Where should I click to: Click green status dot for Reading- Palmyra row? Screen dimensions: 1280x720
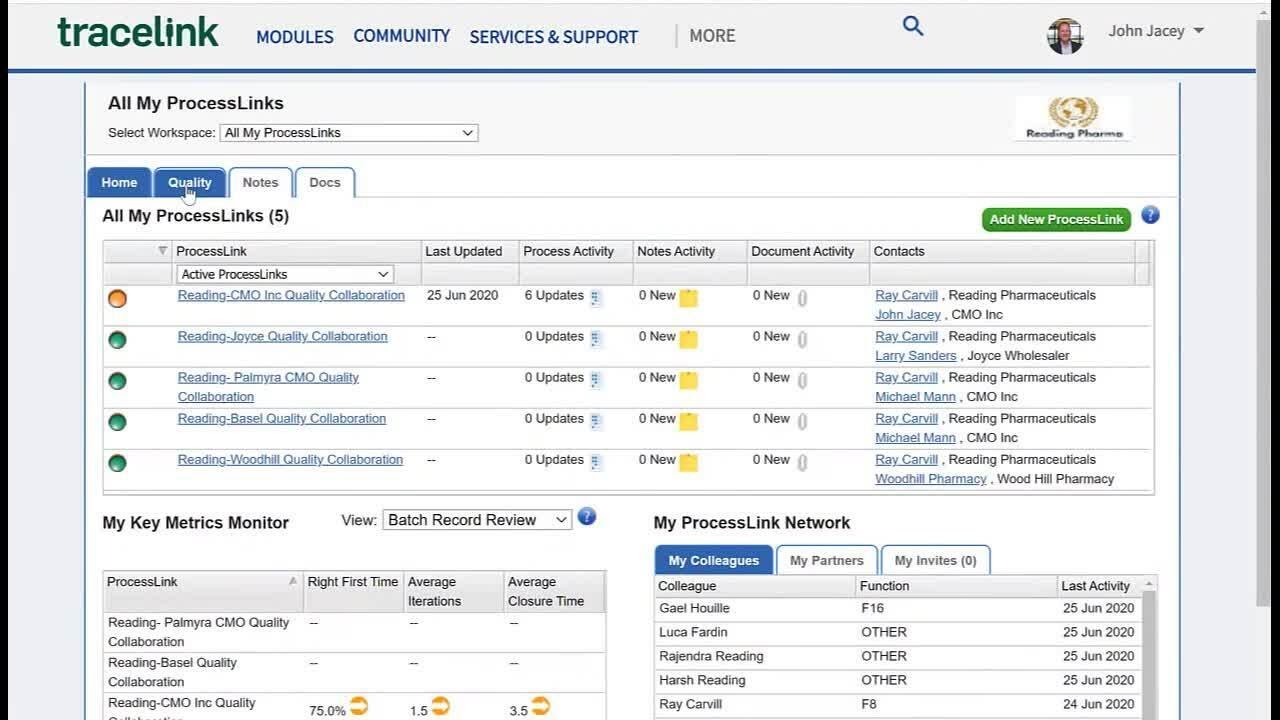click(x=117, y=381)
